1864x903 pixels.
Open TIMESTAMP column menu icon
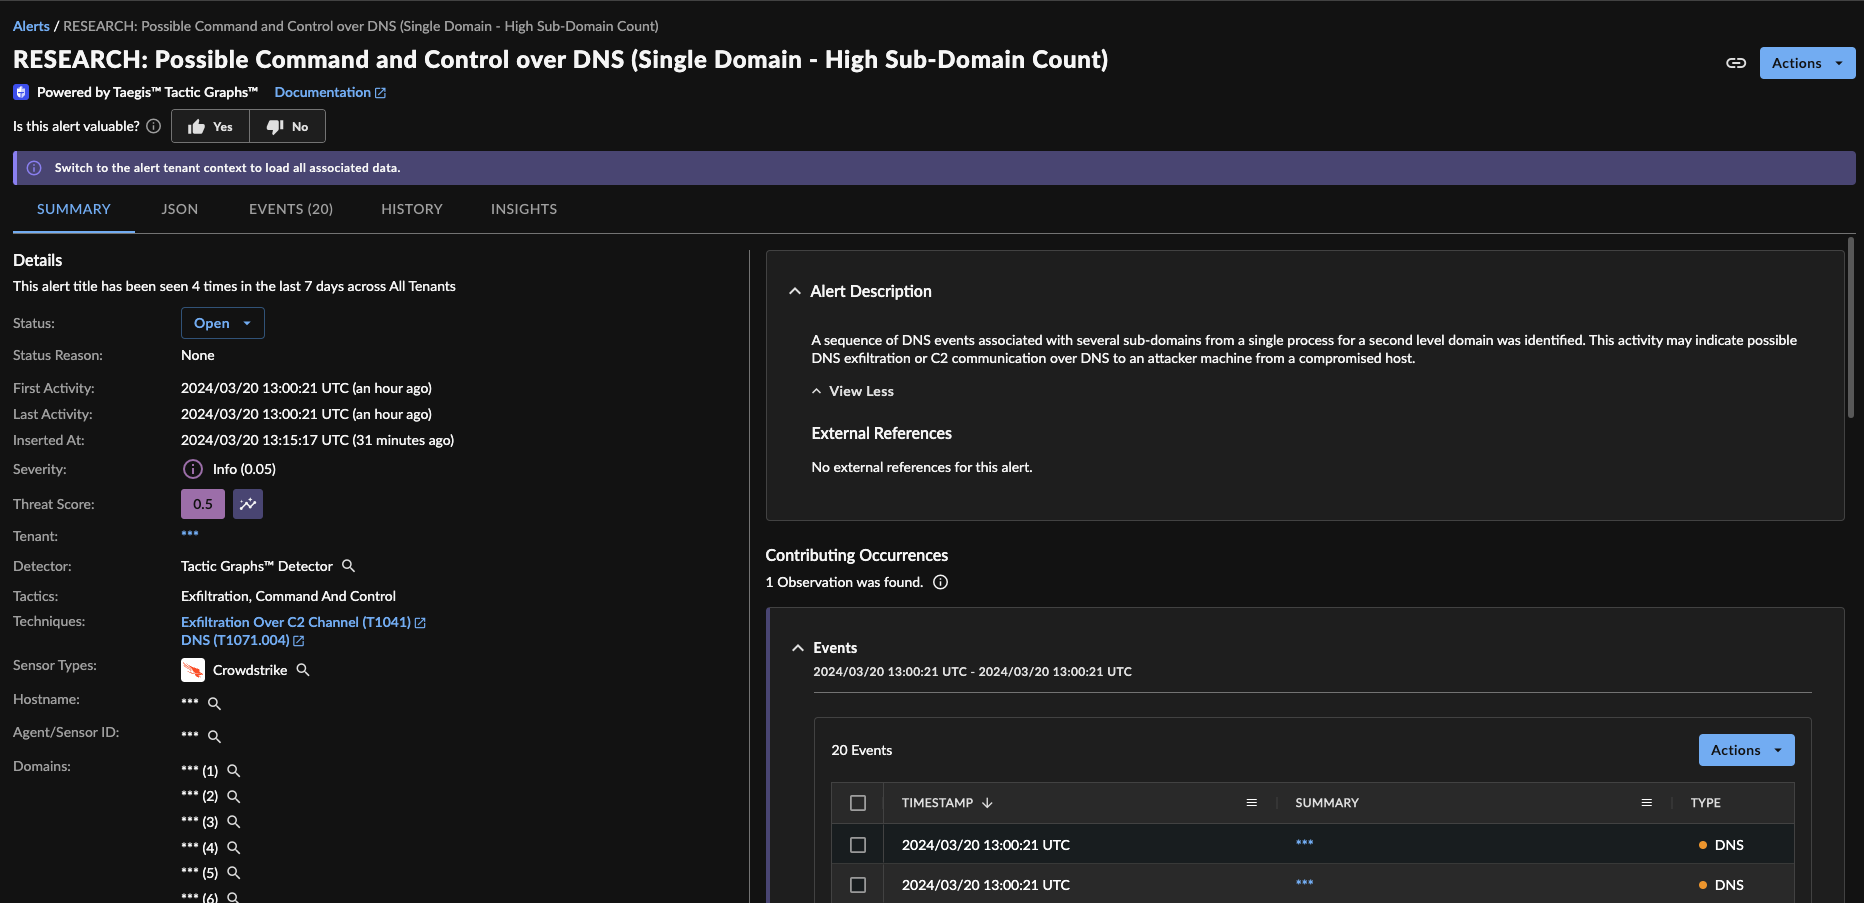(1251, 803)
